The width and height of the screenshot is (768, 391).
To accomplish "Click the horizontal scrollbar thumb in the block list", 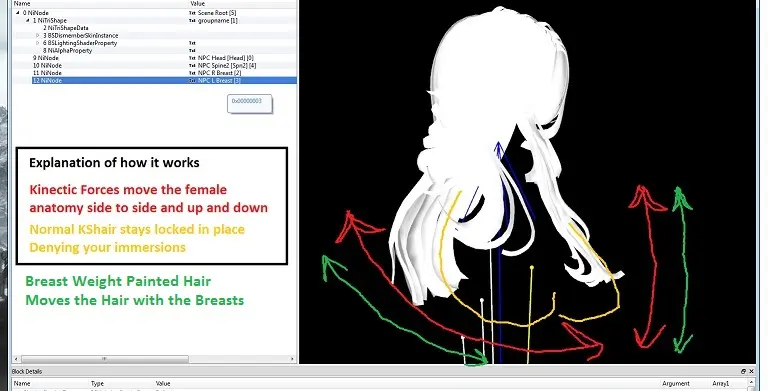I will (x=104, y=359).
